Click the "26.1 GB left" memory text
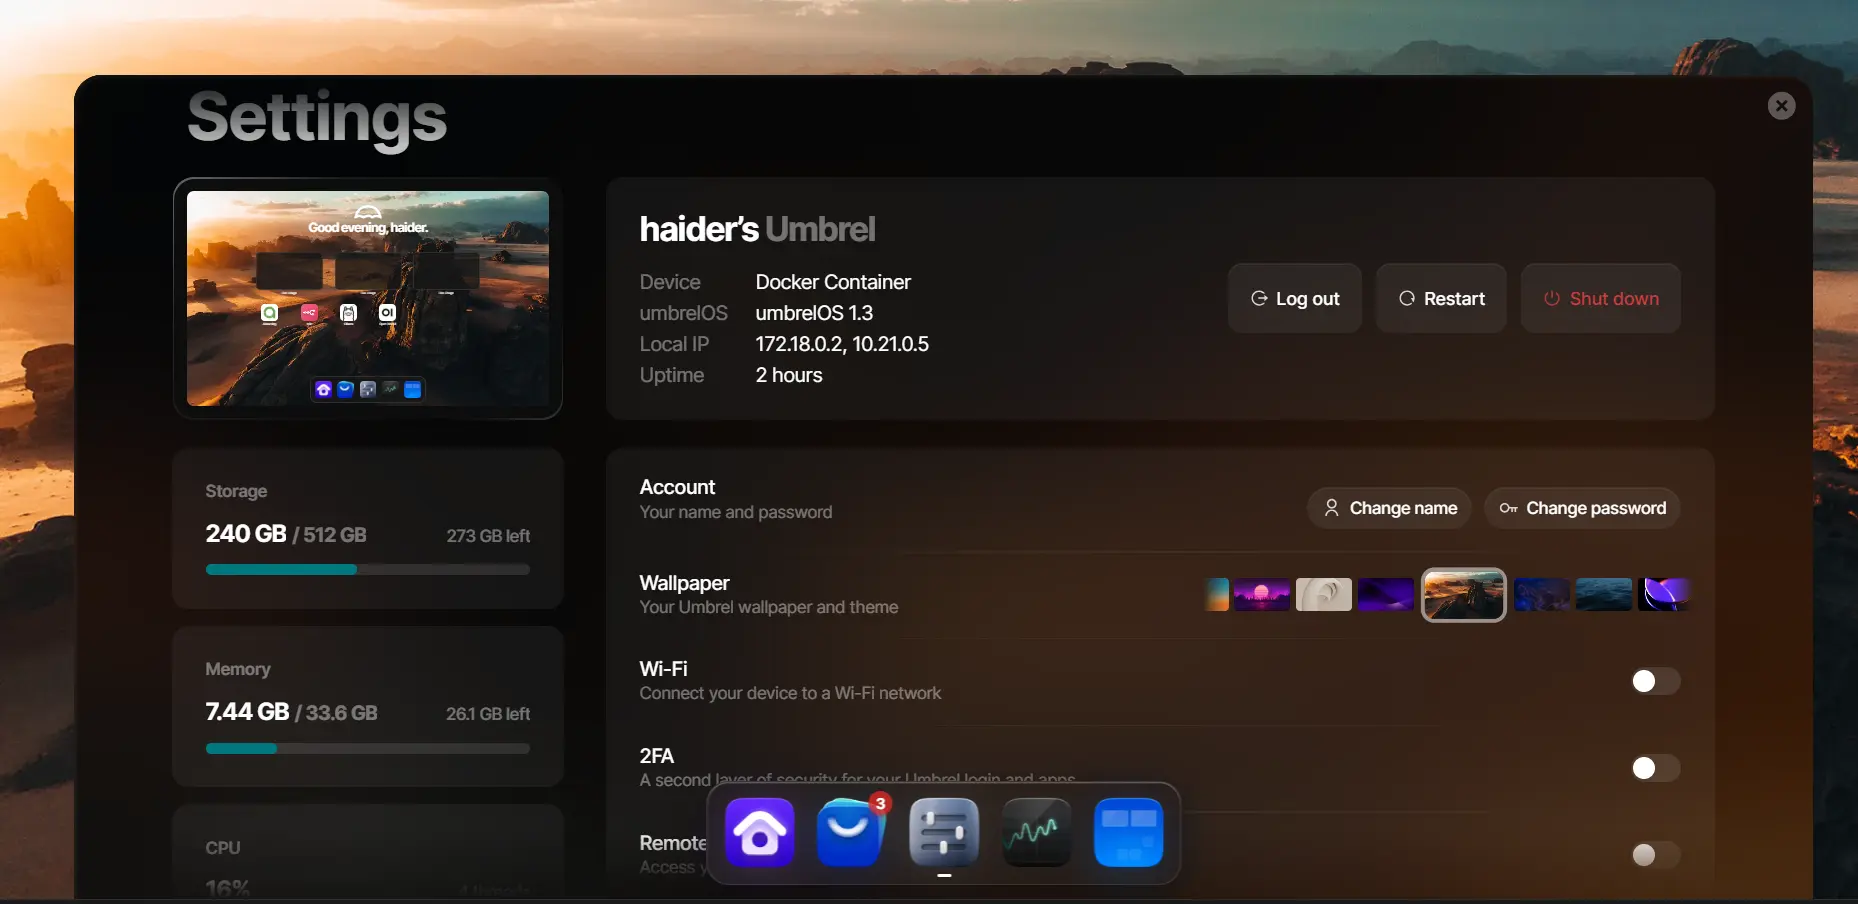This screenshot has width=1858, height=904. (x=488, y=714)
